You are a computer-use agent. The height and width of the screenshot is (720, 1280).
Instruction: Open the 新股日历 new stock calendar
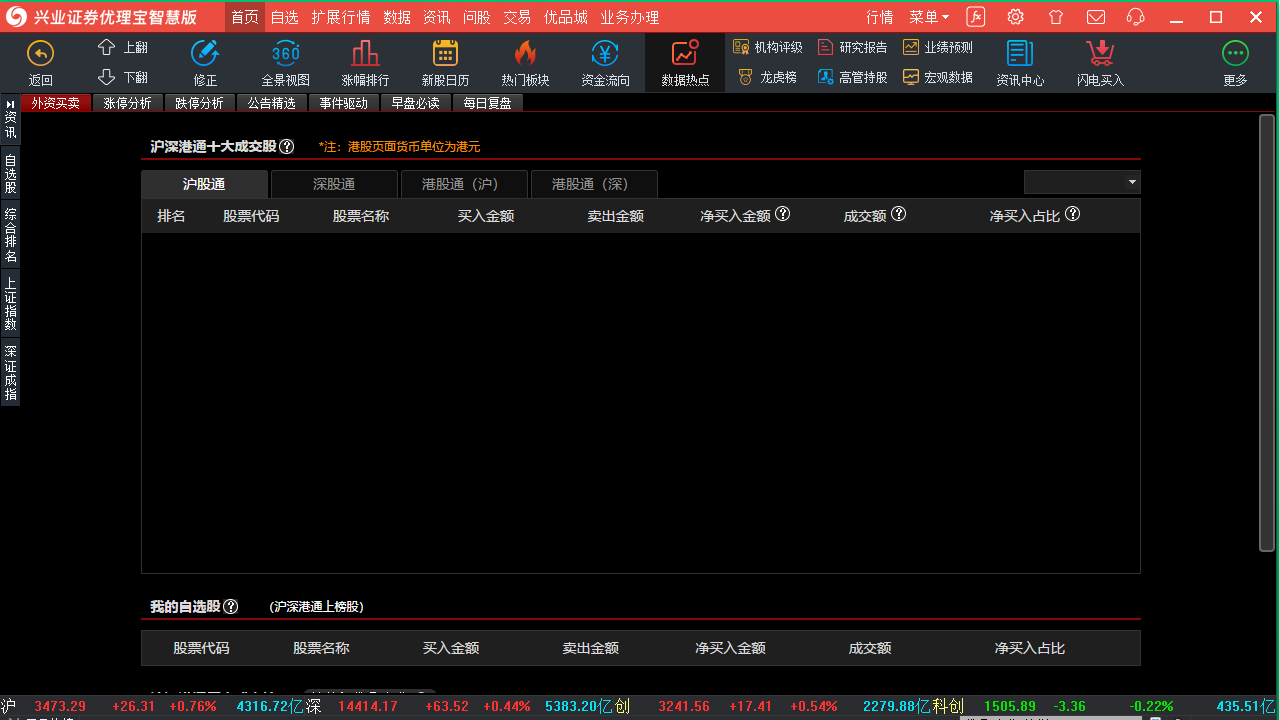[444, 52]
